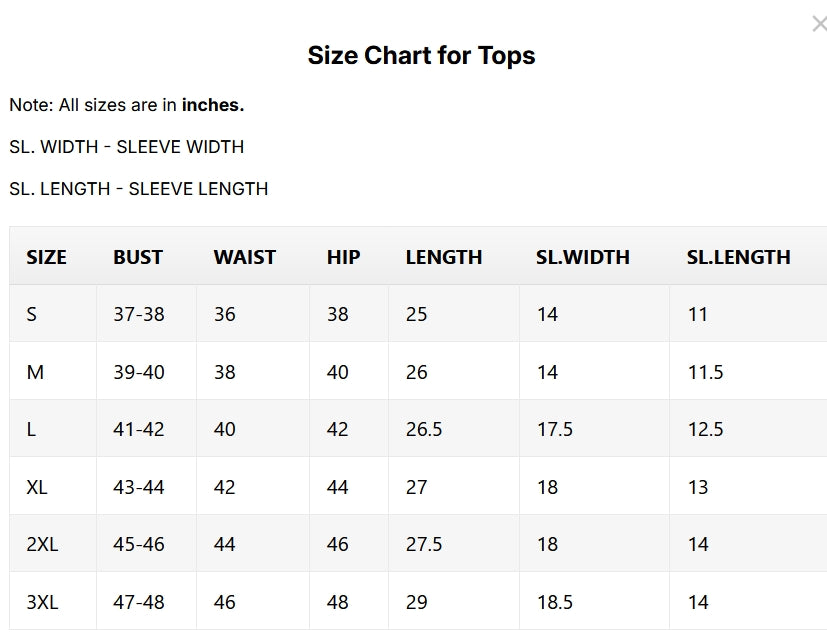The width and height of the screenshot is (827, 637).
Task: Click the Size Chart for Tops heading
Action: (x=421, y=55)
